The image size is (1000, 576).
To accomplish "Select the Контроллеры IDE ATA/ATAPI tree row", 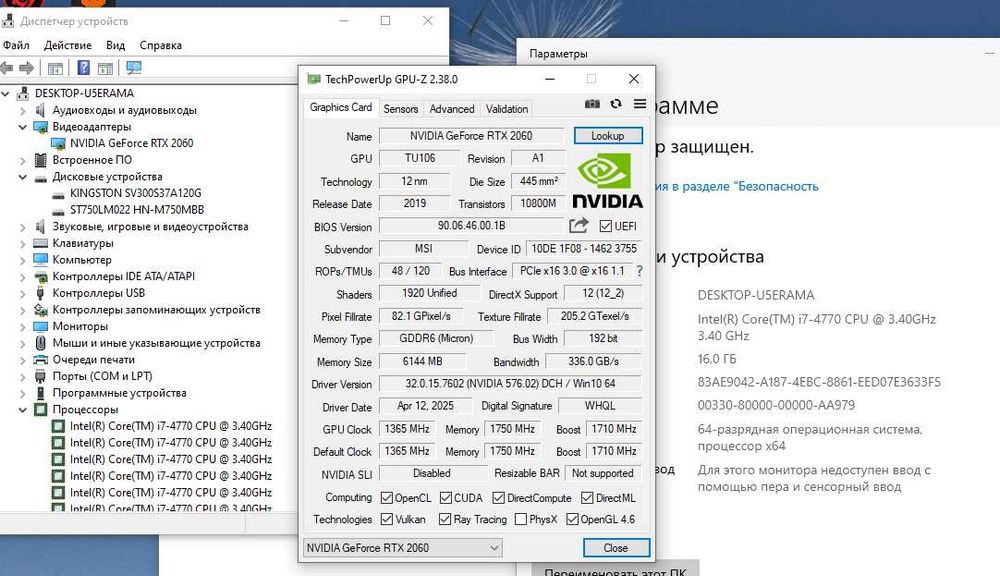I will pyautogui.click(x=123, y=276).
